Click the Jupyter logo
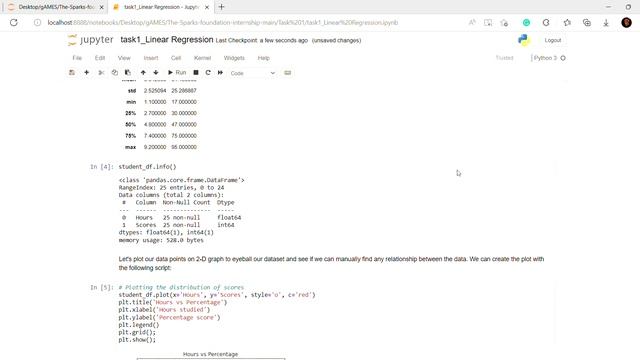Screen dimensions: 640x360 [91, 40]
